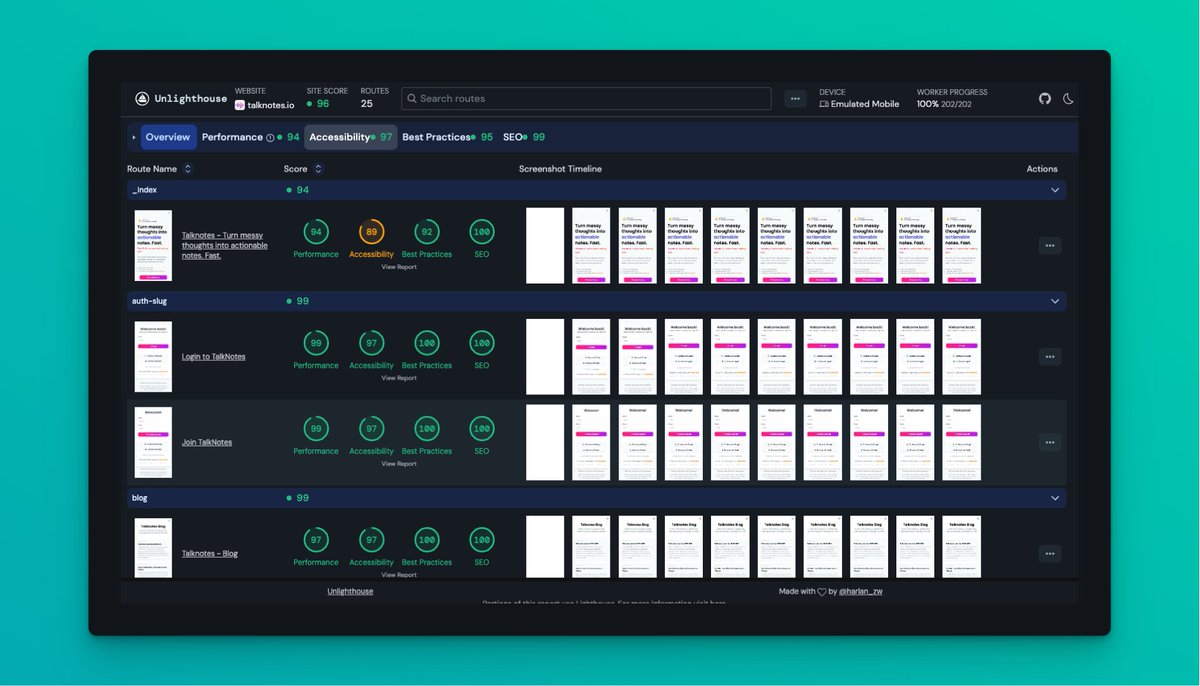This screenshot has width=1200, height=686.
Task: Open actions menu for Join TalkNotes row
Action: click(1050, 442)
